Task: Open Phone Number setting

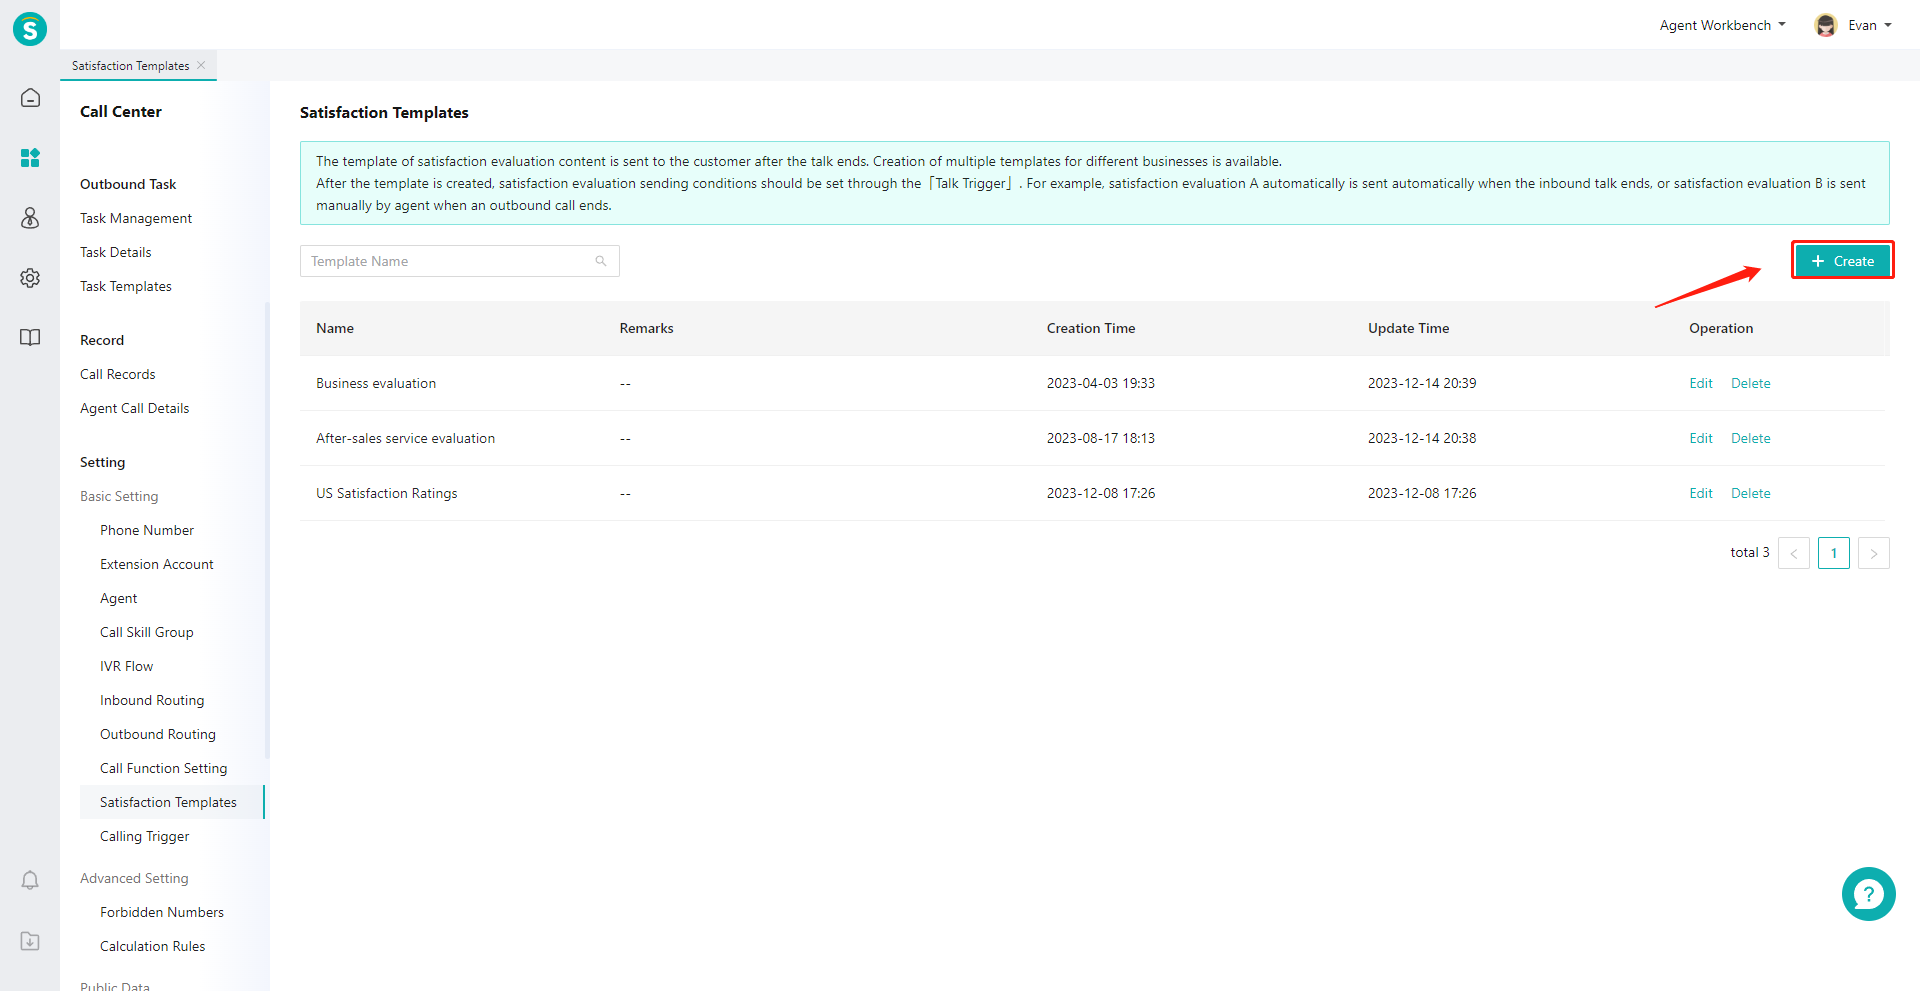Action: pos(147,530)
